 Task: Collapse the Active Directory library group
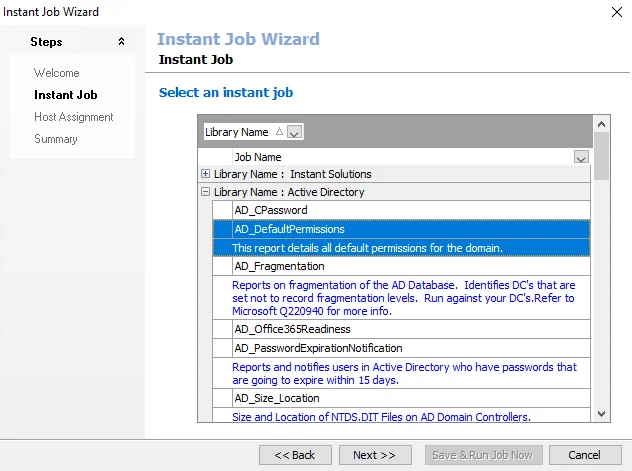206,192
